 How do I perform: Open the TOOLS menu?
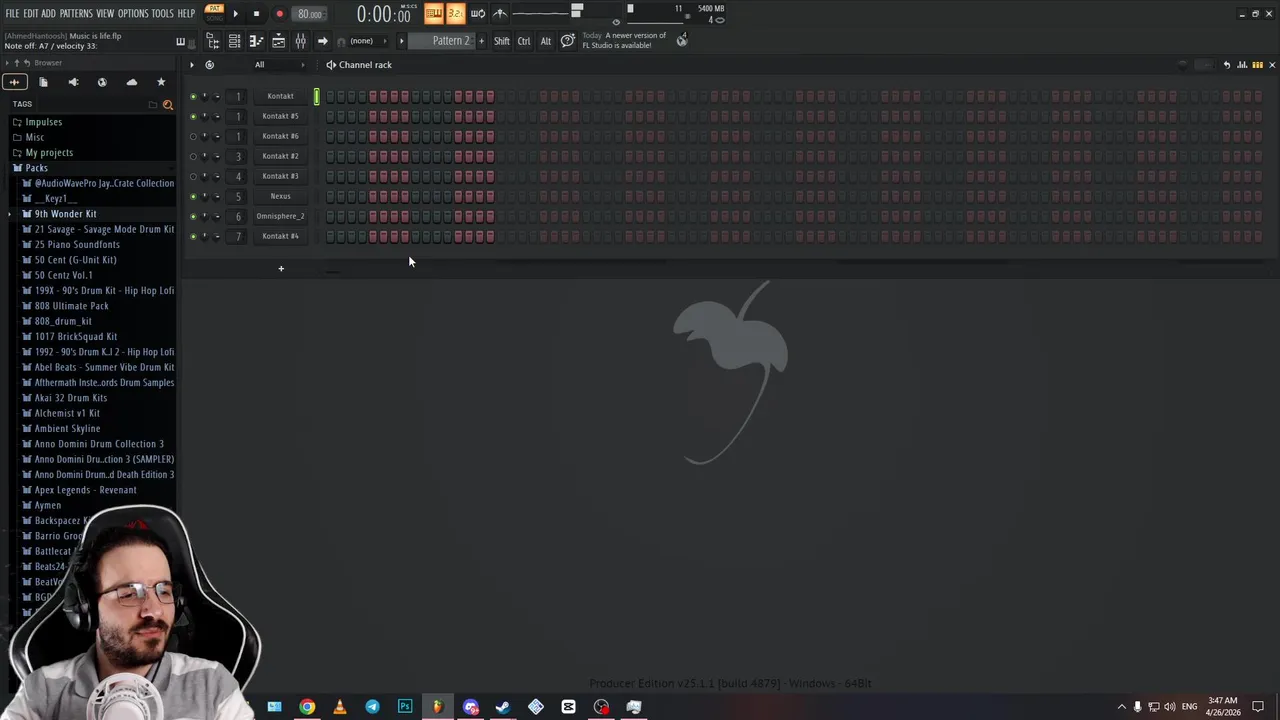pos(163,13)
